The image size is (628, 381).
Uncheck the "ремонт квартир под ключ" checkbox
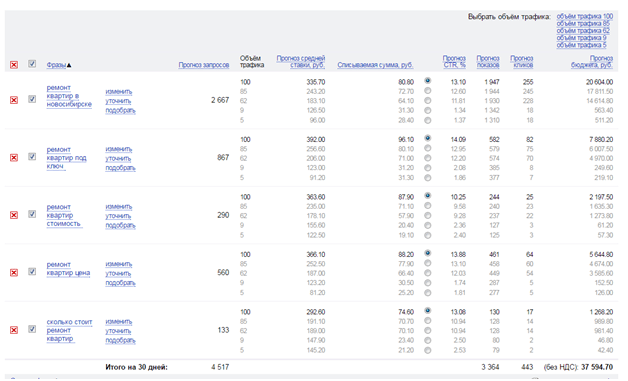point(32,157)
